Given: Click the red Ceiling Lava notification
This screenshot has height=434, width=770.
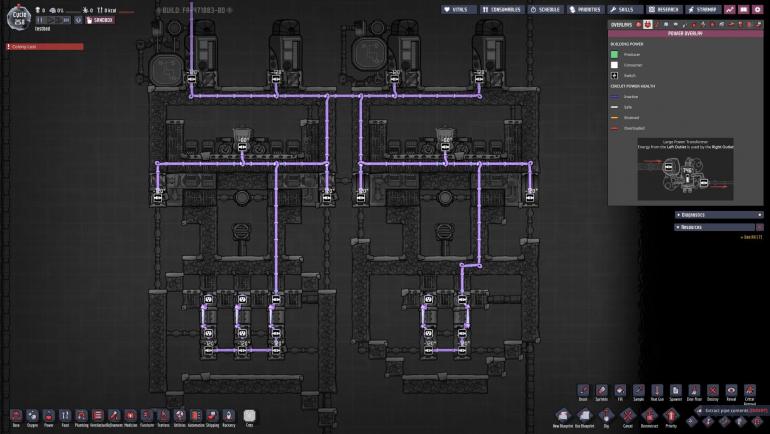Looking at the screenshot, I should (45, 47).
